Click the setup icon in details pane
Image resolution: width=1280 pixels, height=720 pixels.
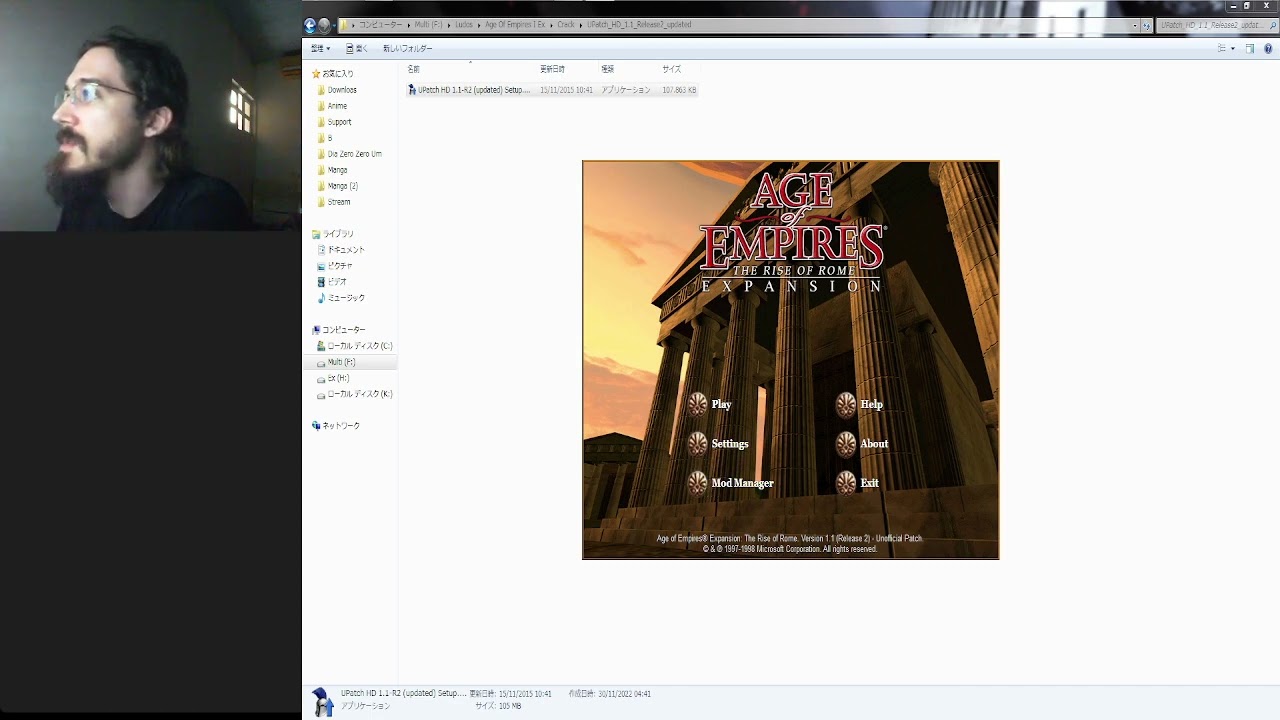click(321, 701)
